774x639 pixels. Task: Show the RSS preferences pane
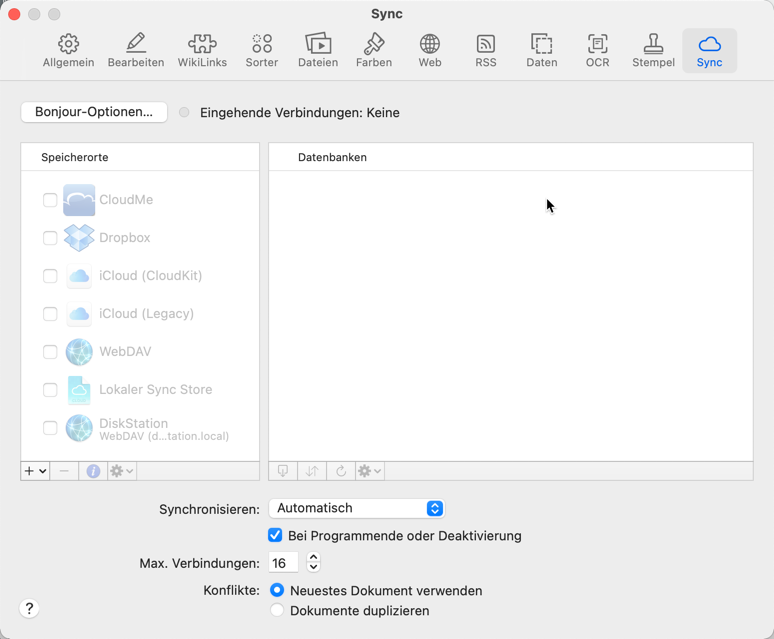486,50
